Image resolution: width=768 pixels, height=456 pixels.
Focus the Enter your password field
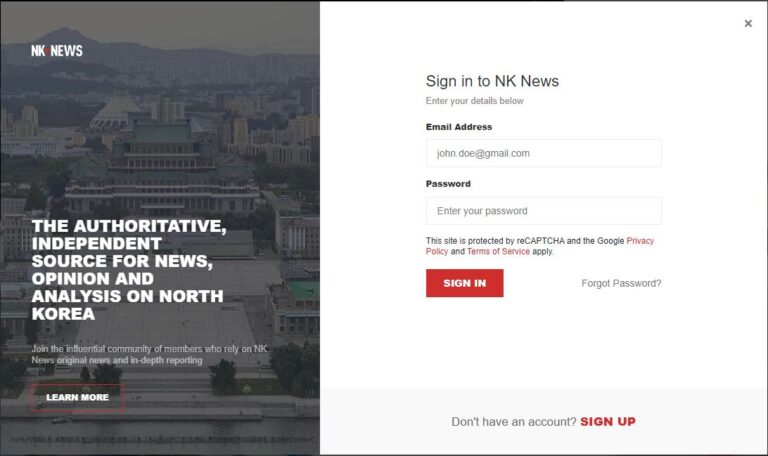tap(544, 211)
